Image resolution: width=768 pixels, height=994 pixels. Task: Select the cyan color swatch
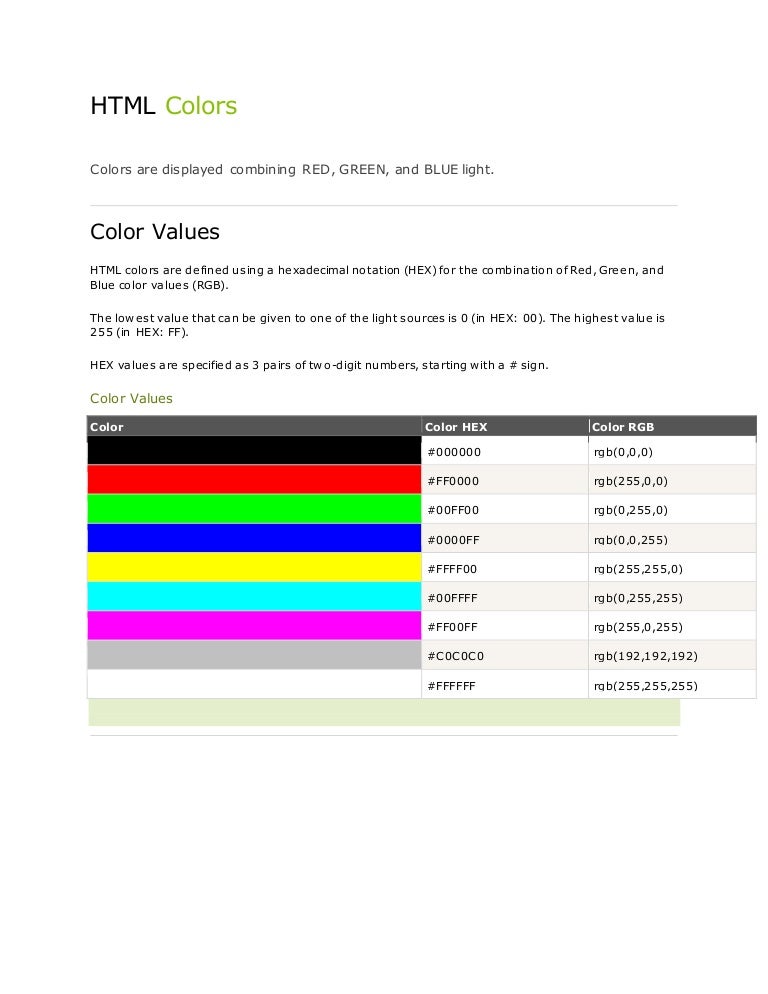point(254,597)
